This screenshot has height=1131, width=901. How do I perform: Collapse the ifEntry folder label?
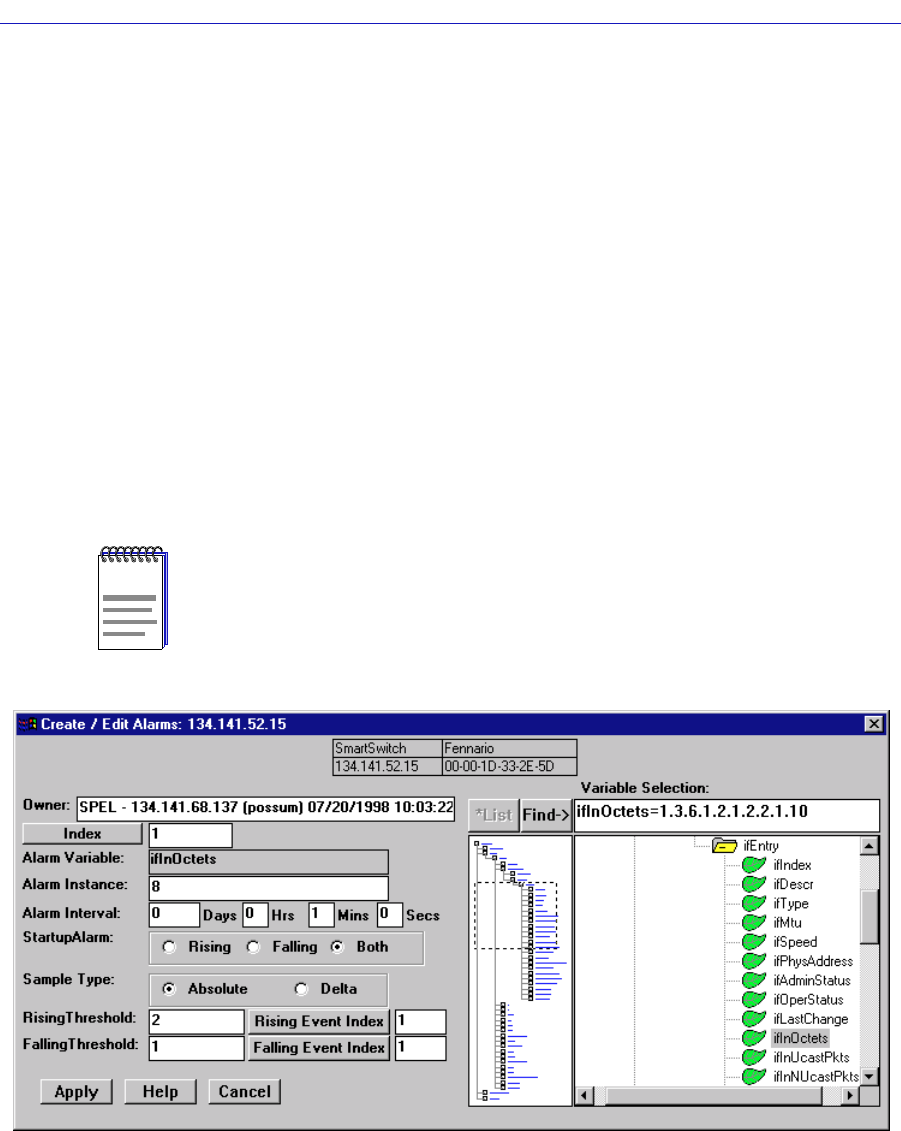coord(761,845)
